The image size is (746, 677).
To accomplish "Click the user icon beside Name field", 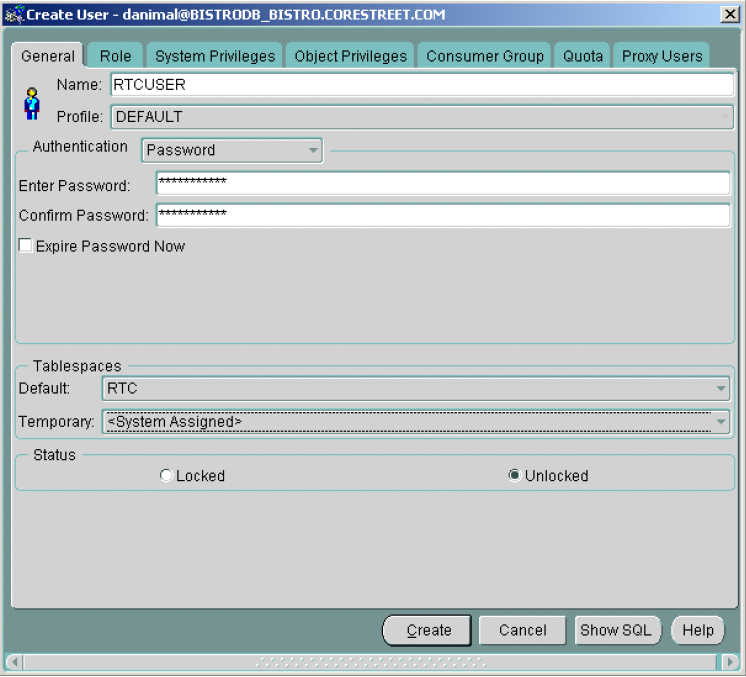I will (x=32, y=103).
